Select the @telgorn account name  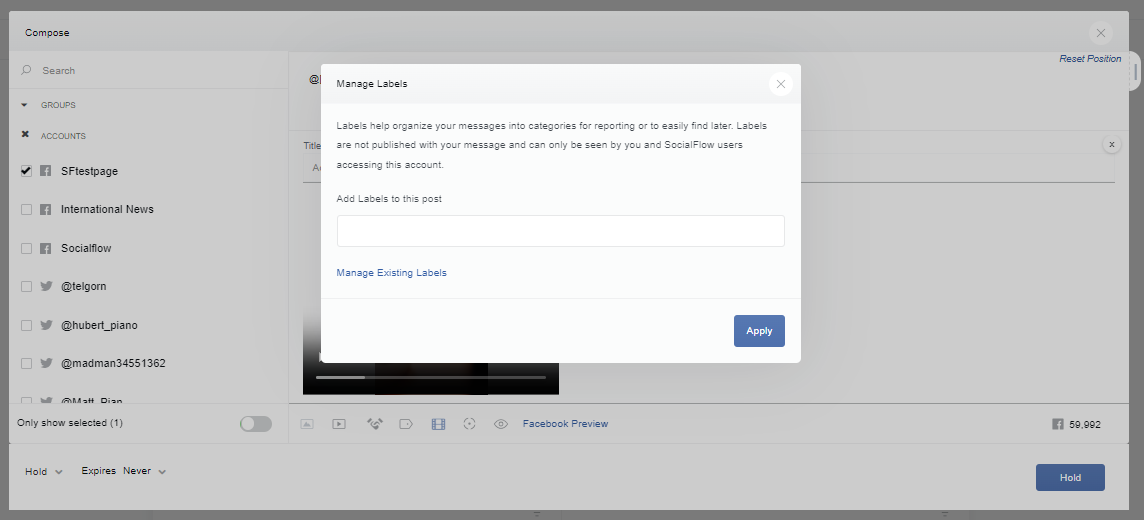(x=83, y=287)
